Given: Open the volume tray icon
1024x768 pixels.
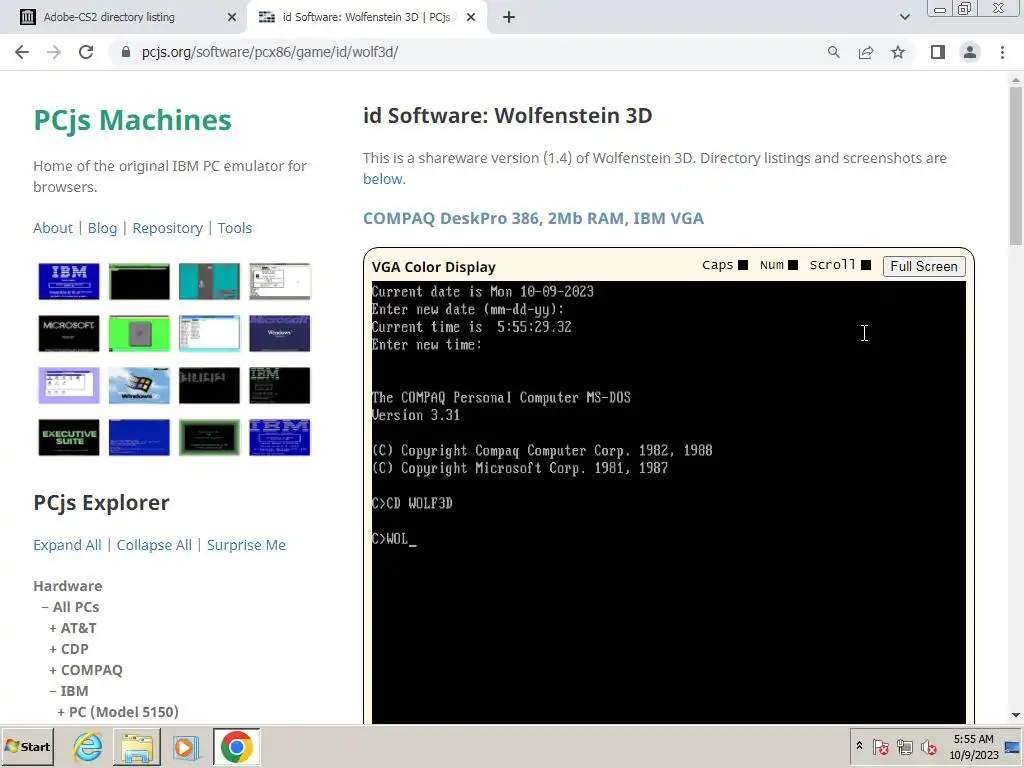Looking at the screenshot, I should tap(928, 746).
